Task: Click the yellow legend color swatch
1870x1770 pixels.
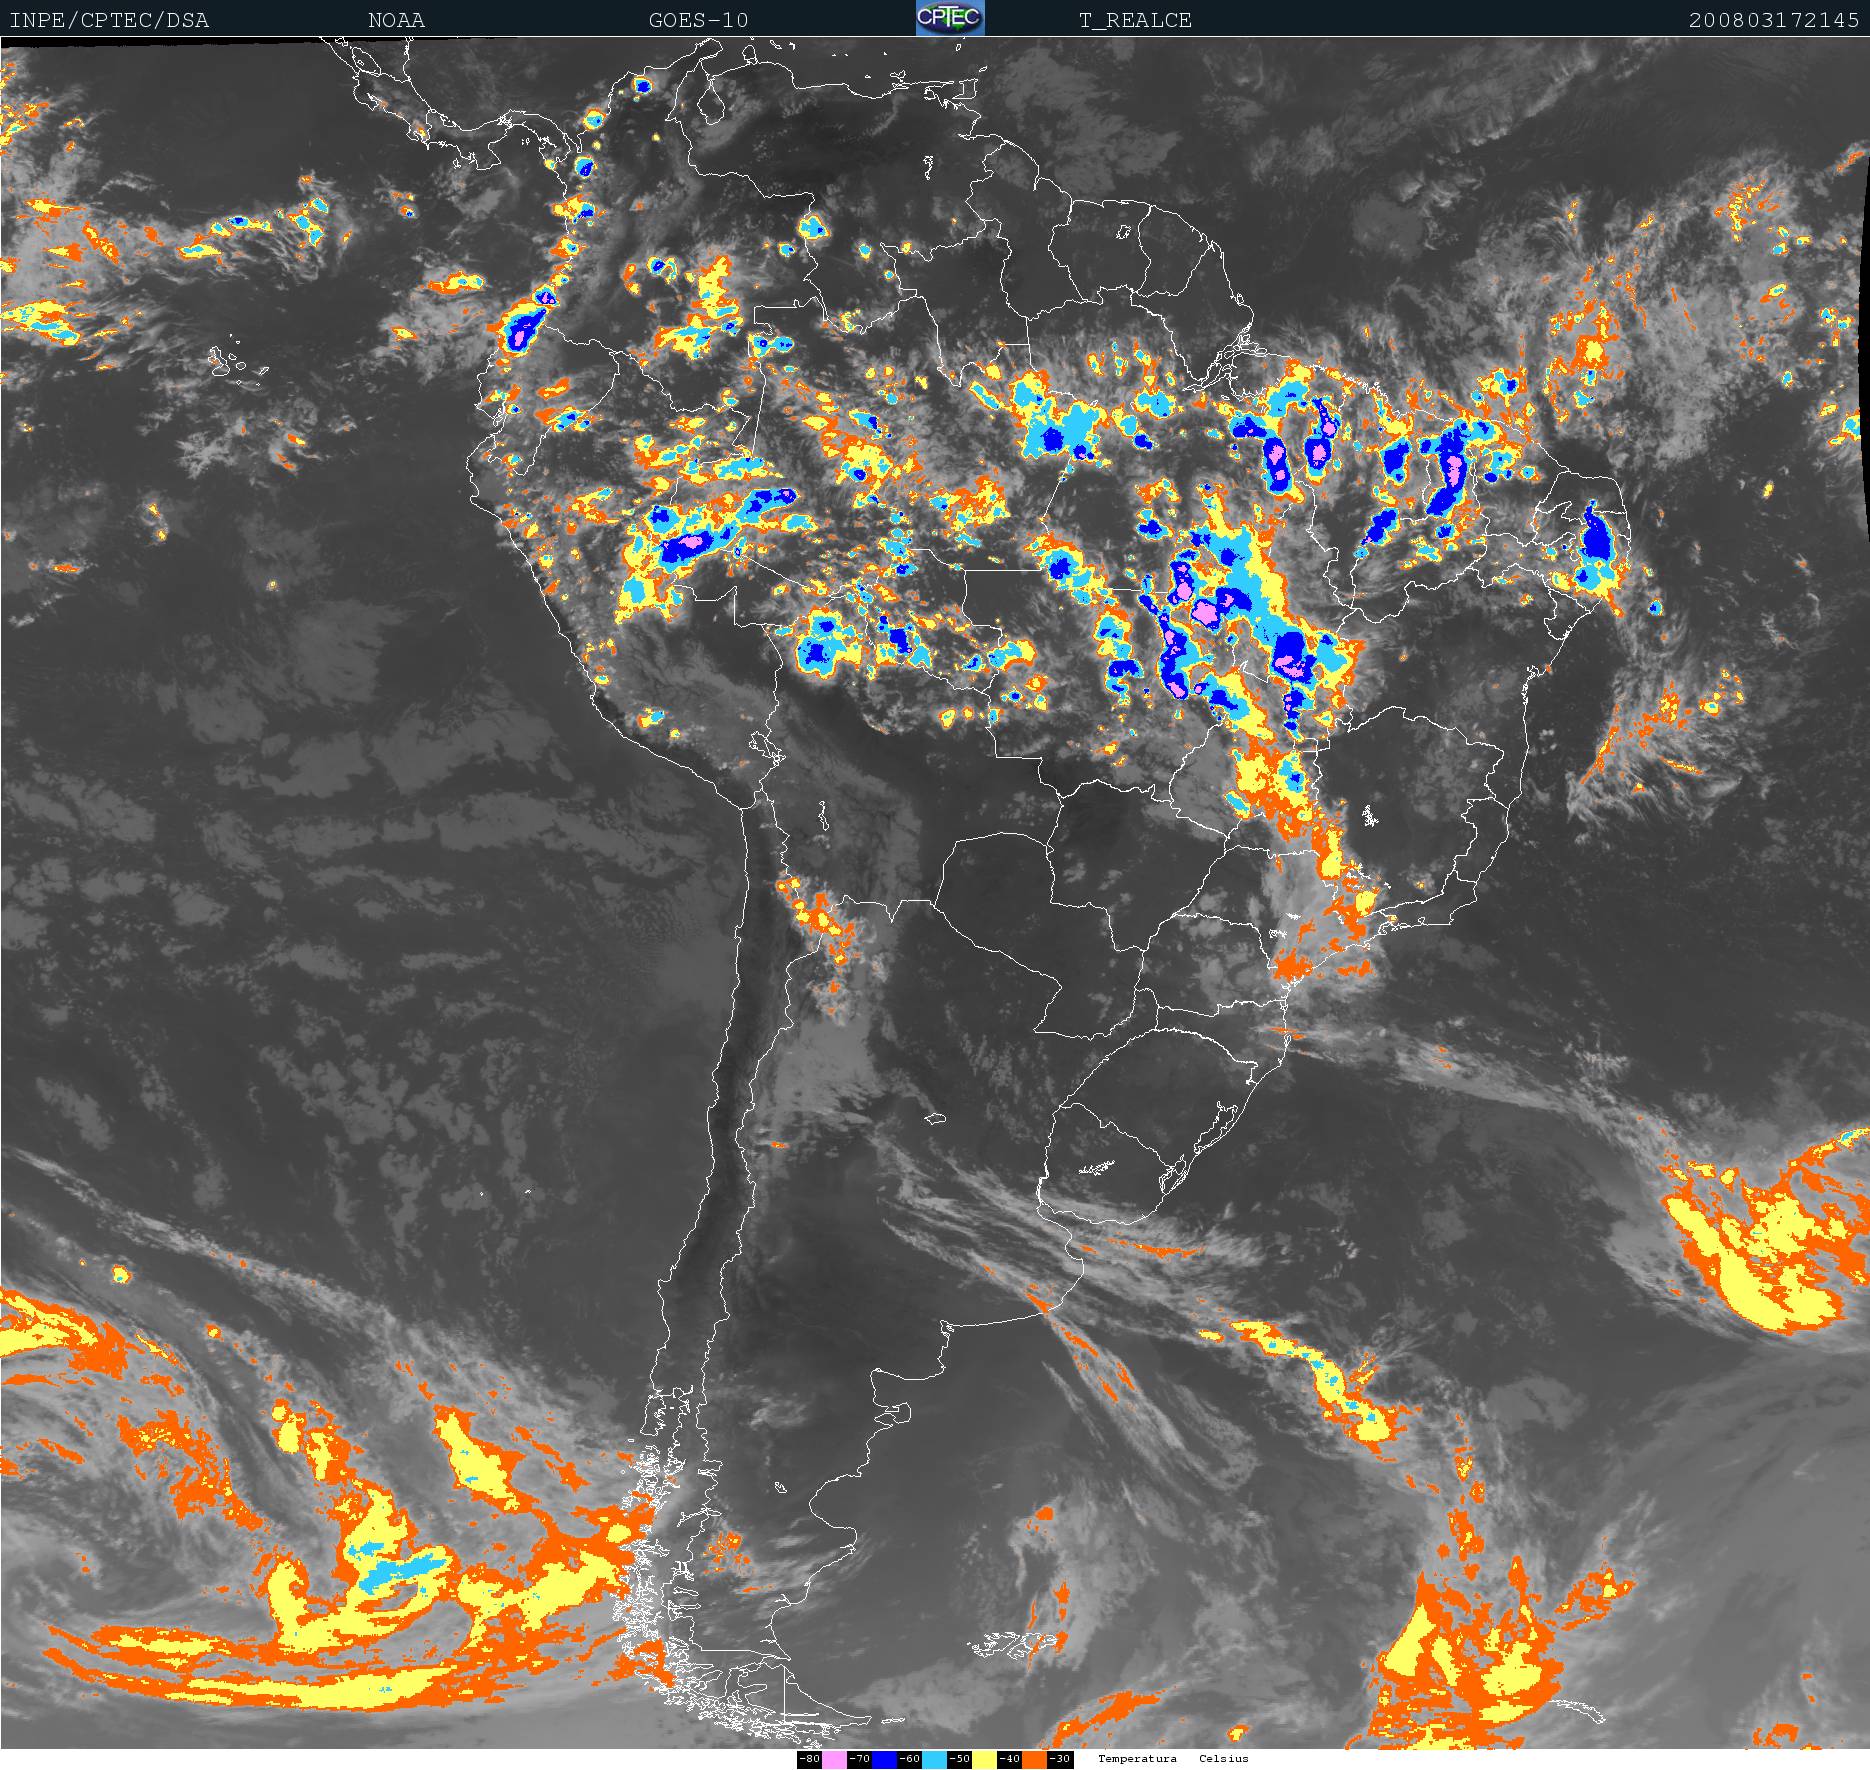Action: tap(984, 1759)
